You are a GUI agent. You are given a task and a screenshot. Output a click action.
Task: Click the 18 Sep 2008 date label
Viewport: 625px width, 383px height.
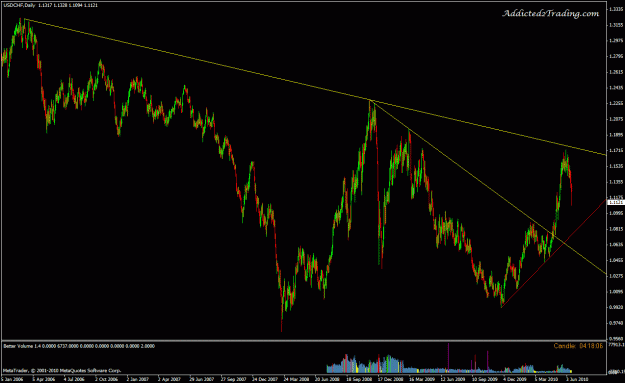[x=359, y=379]
